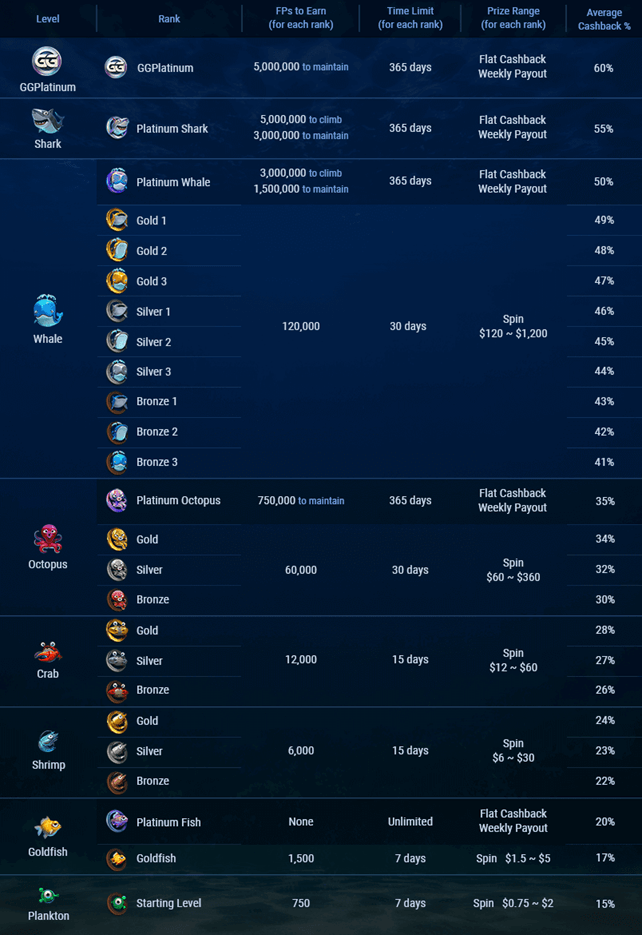Image resolution: width=642 pixels, height=935 pixels.
Task: Click the Shark level icon
Action: coord(47,122)
